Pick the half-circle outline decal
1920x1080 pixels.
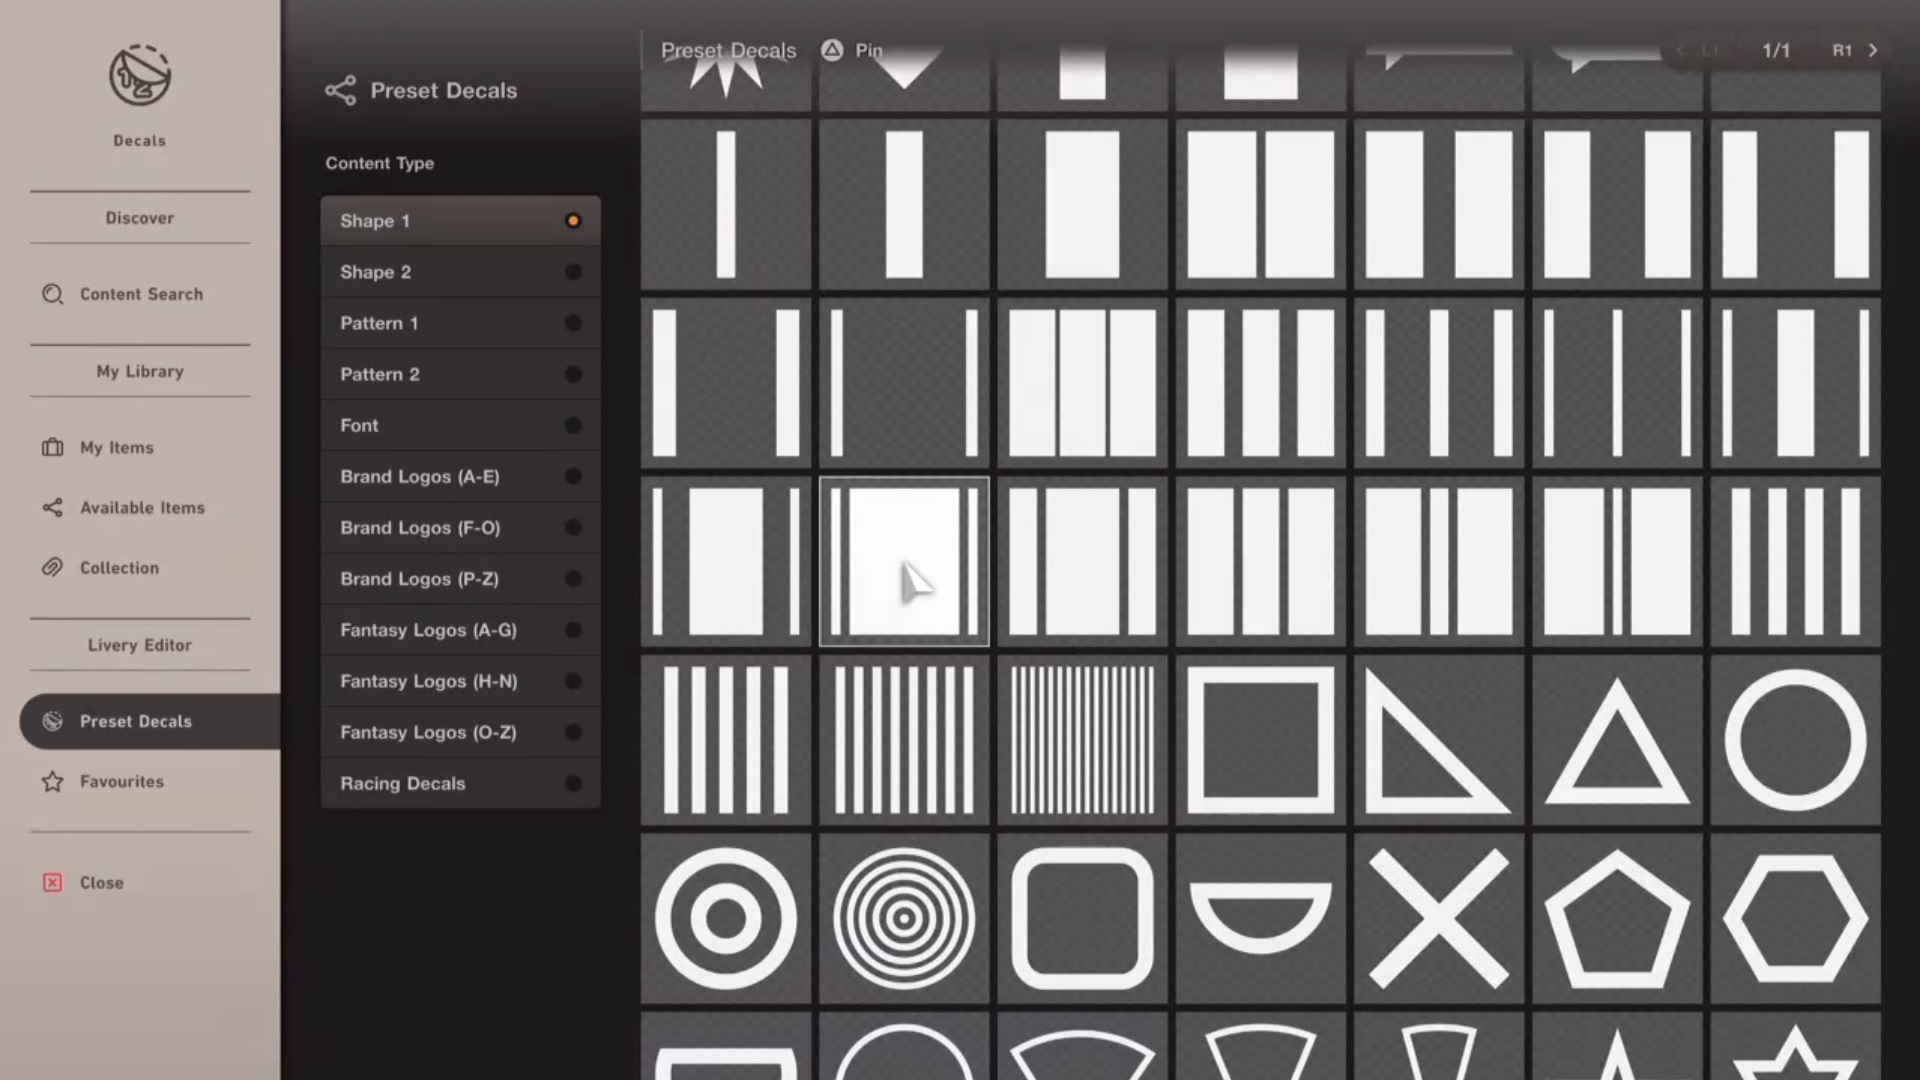pyautogui.click(x=1260, y=918)
